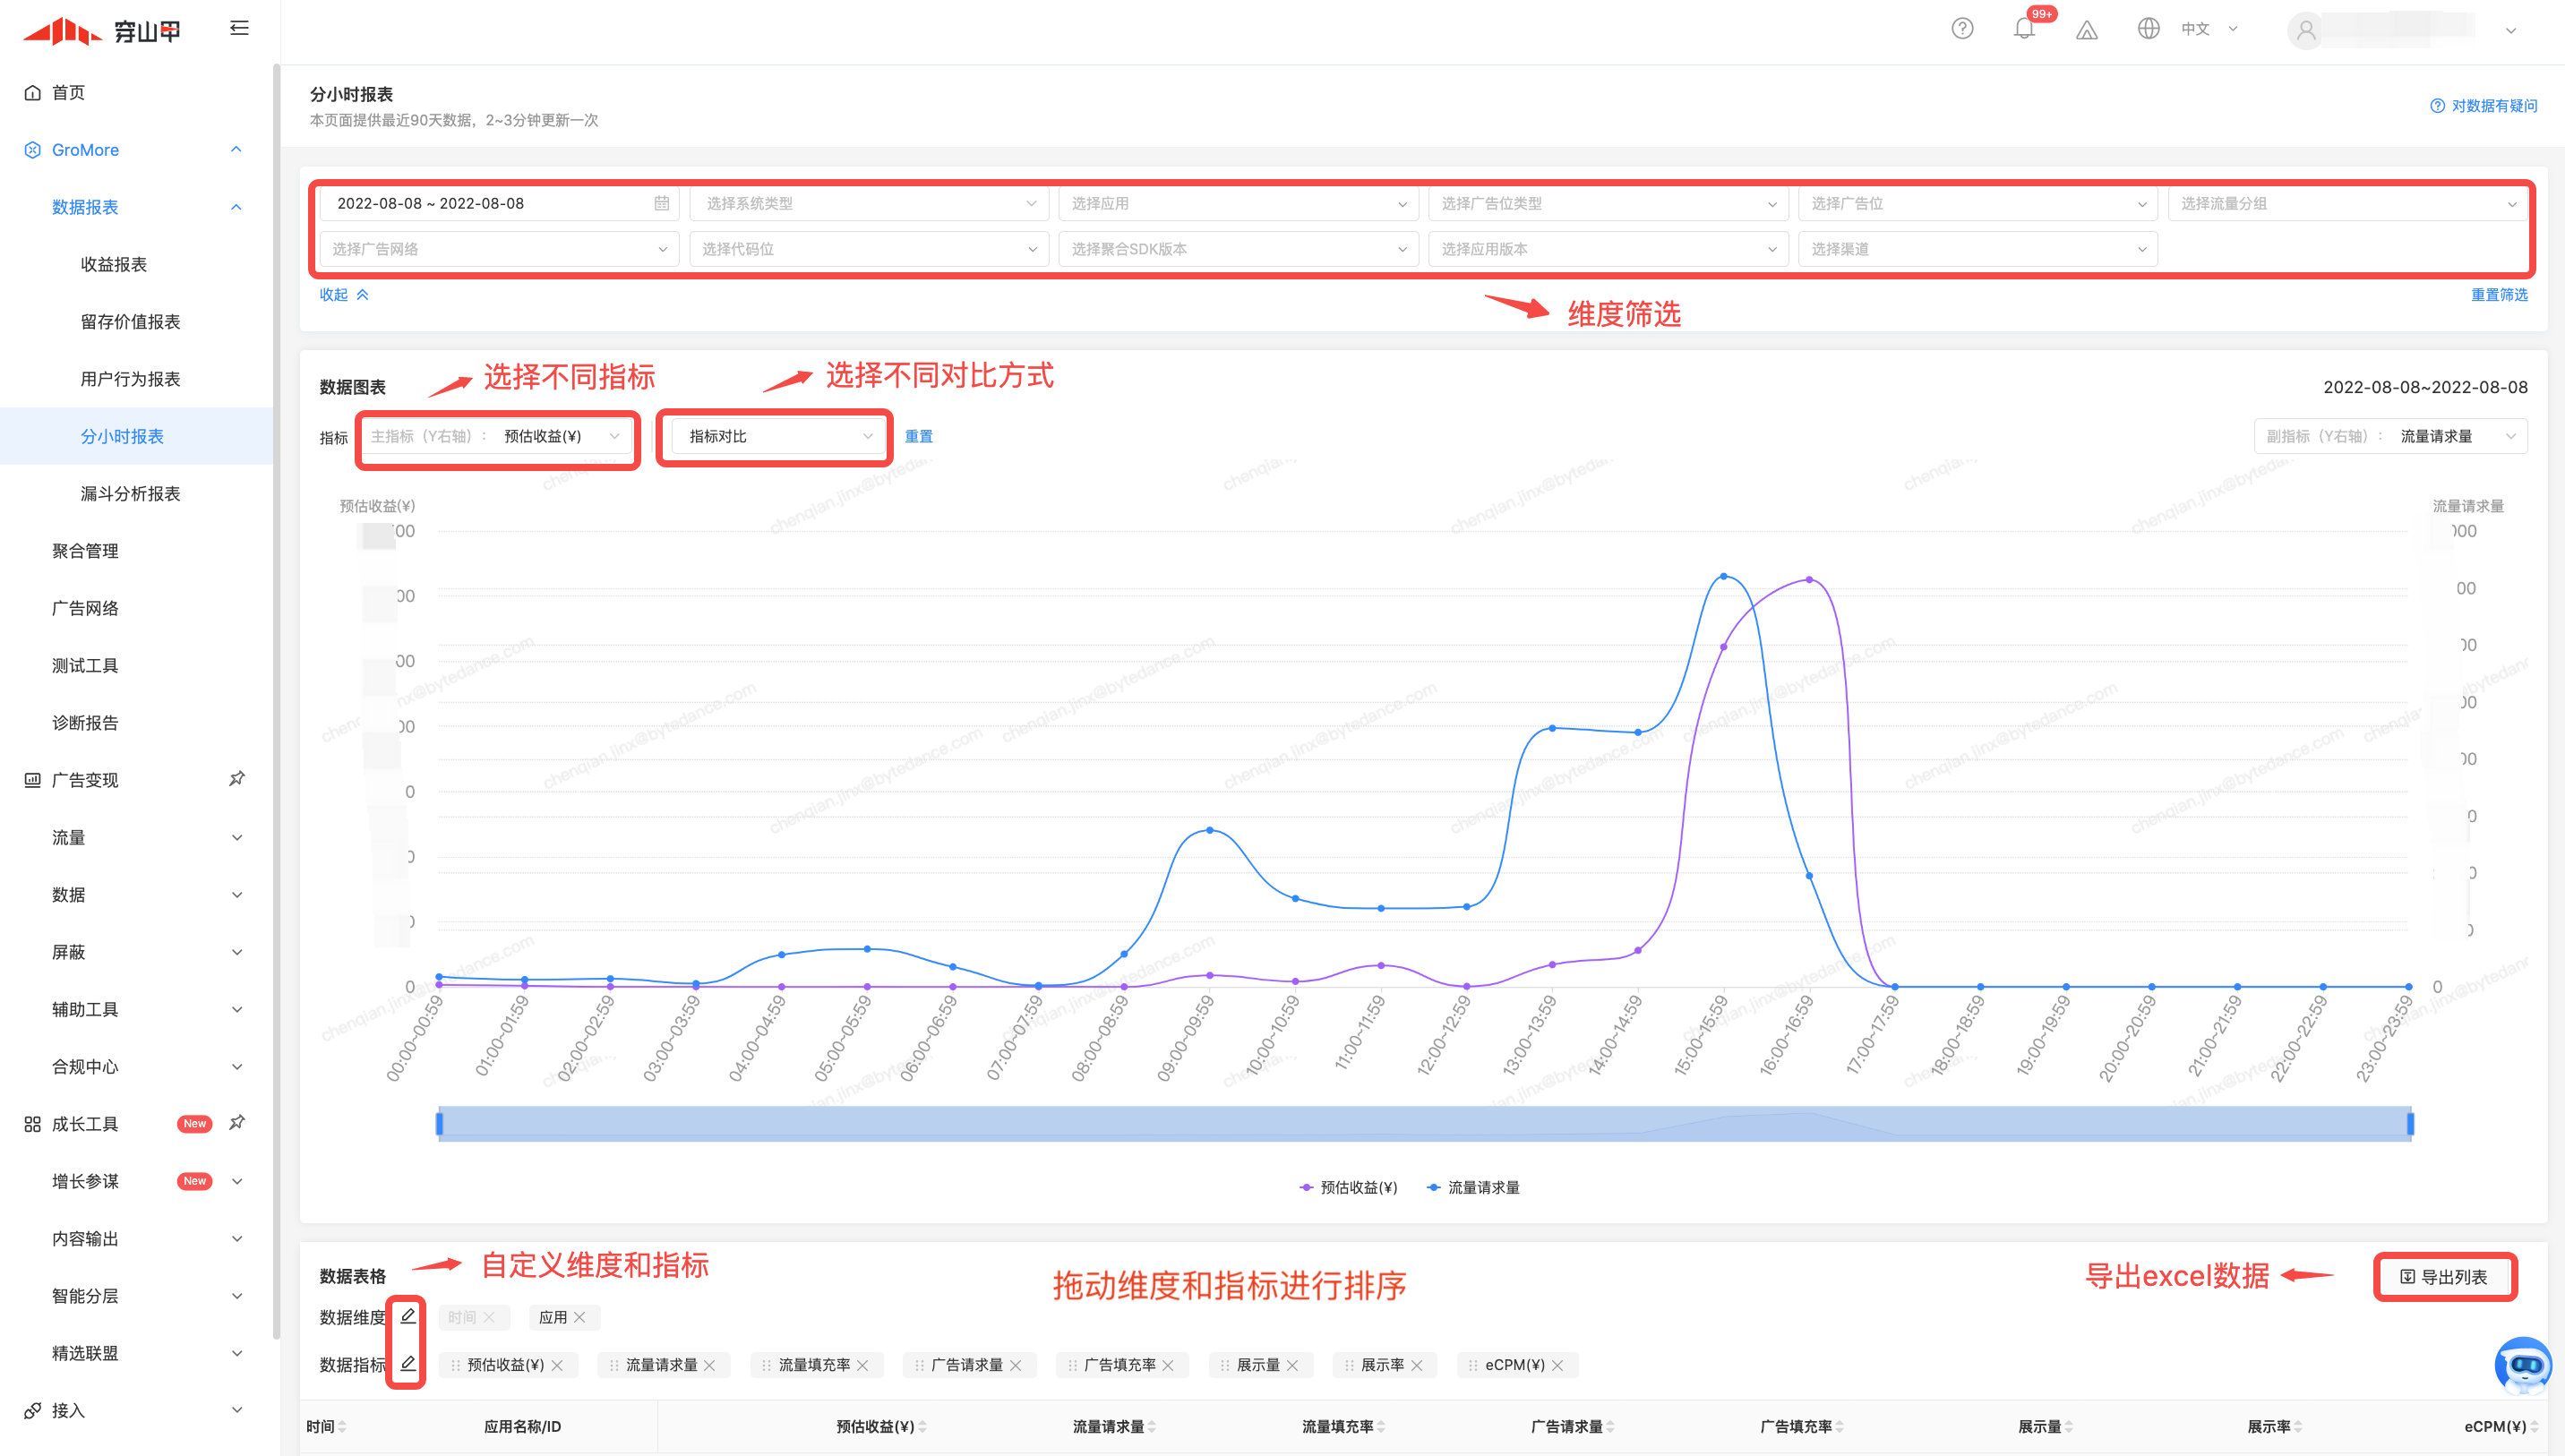Click the globe language icon

2148,29
